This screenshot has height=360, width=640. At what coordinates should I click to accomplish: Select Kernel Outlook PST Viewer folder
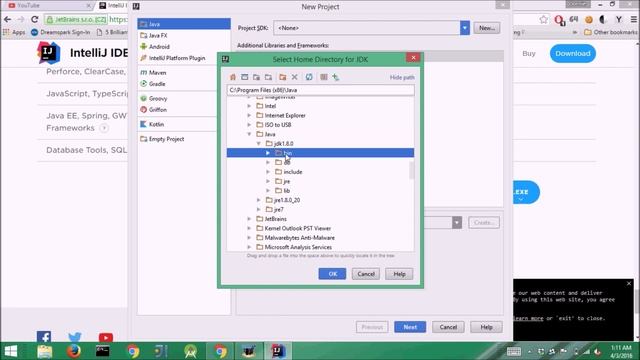click(294, 228)
